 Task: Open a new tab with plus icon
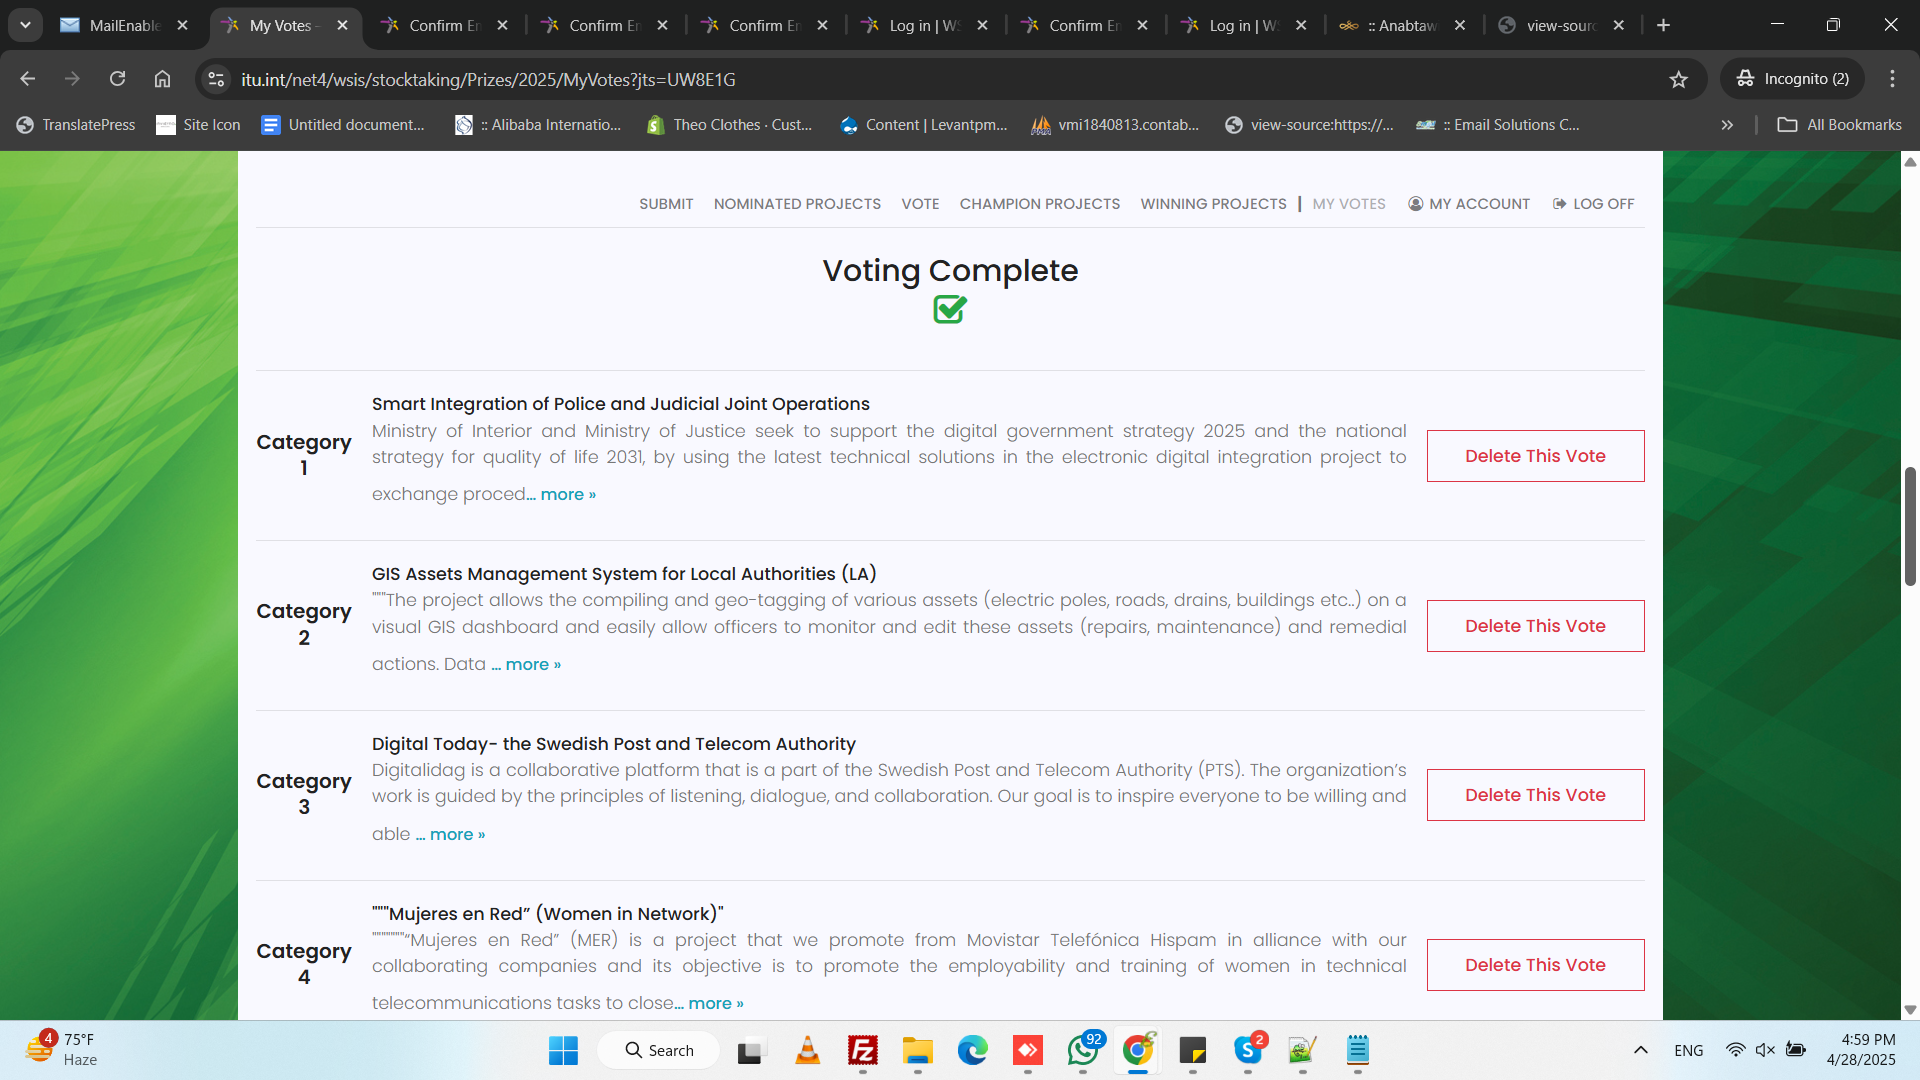1663,25
